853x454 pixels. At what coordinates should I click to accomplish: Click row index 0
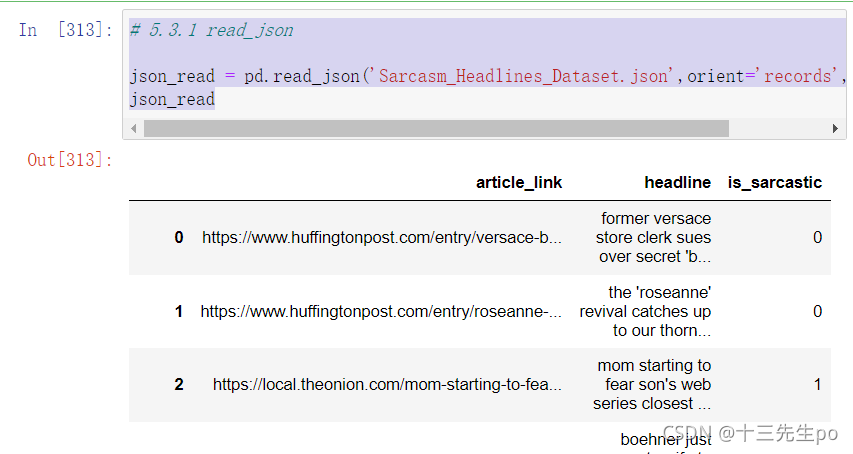coord(179,237)
